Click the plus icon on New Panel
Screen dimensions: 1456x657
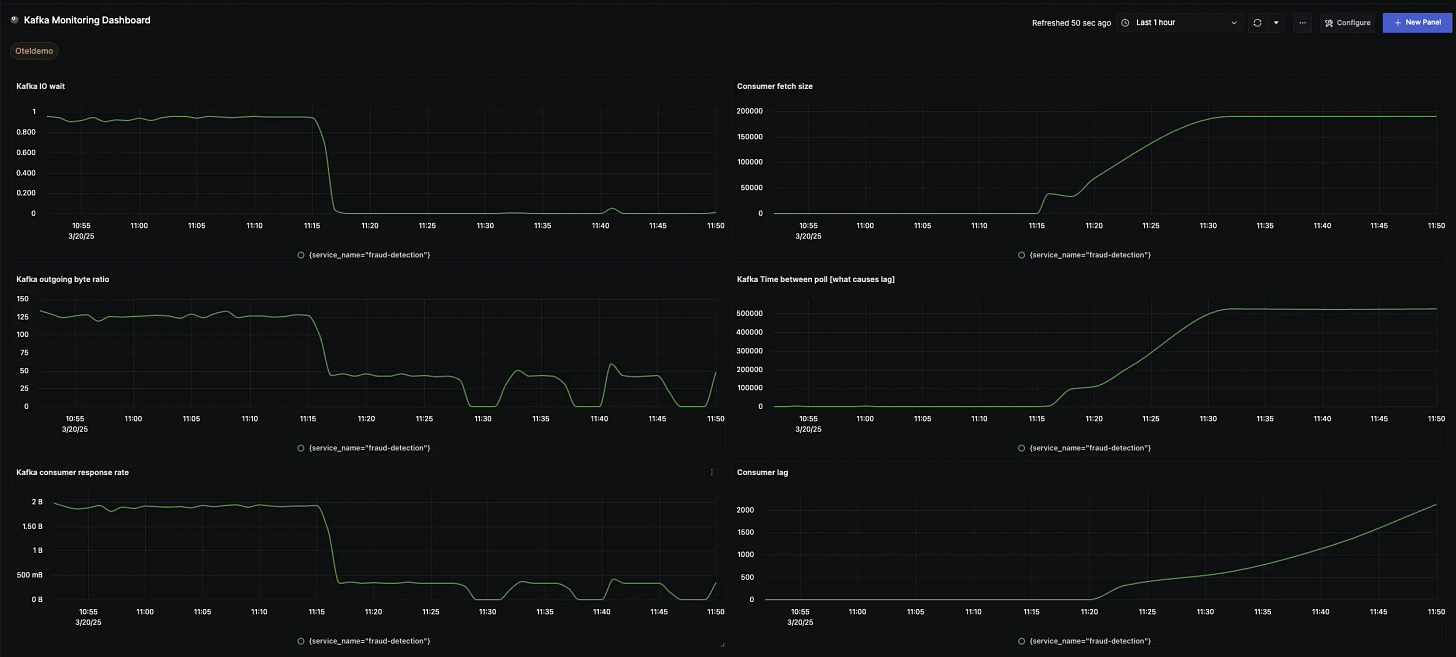point(1398,22)
